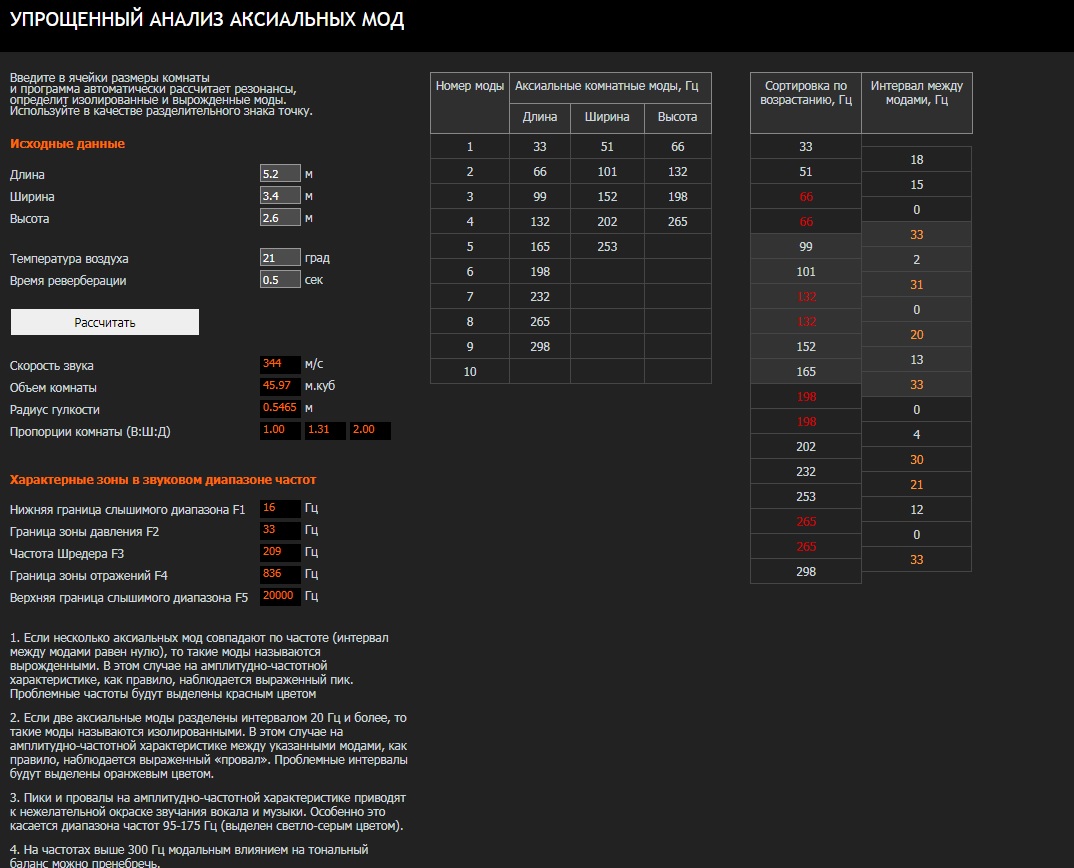The width and height of the screenshot is (1074, 868).
Task: Select the F5 upper audible limit field
Action: click(280, 597)
